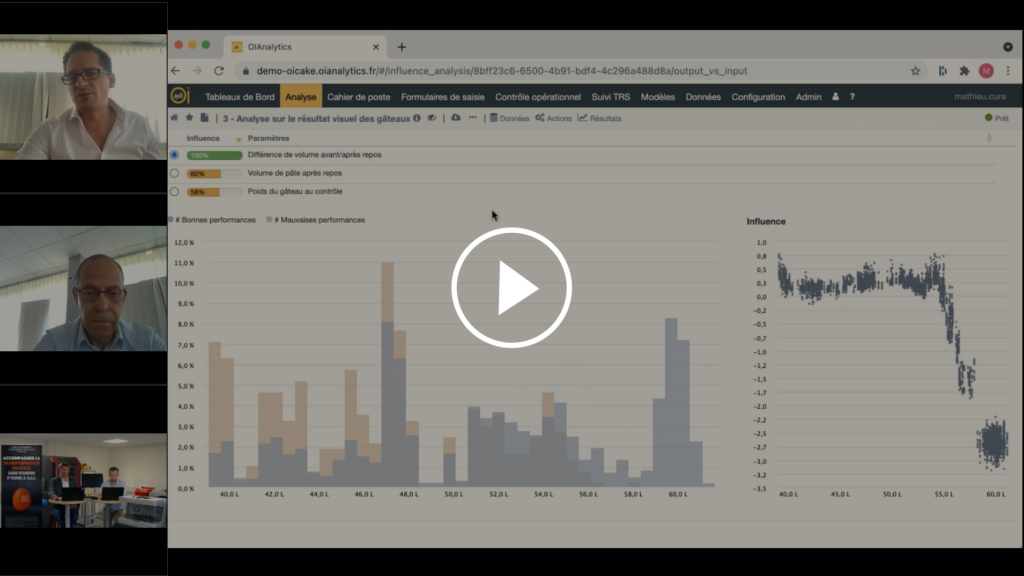Click the Résultats button in toolbar

click(x=599, y=118)
